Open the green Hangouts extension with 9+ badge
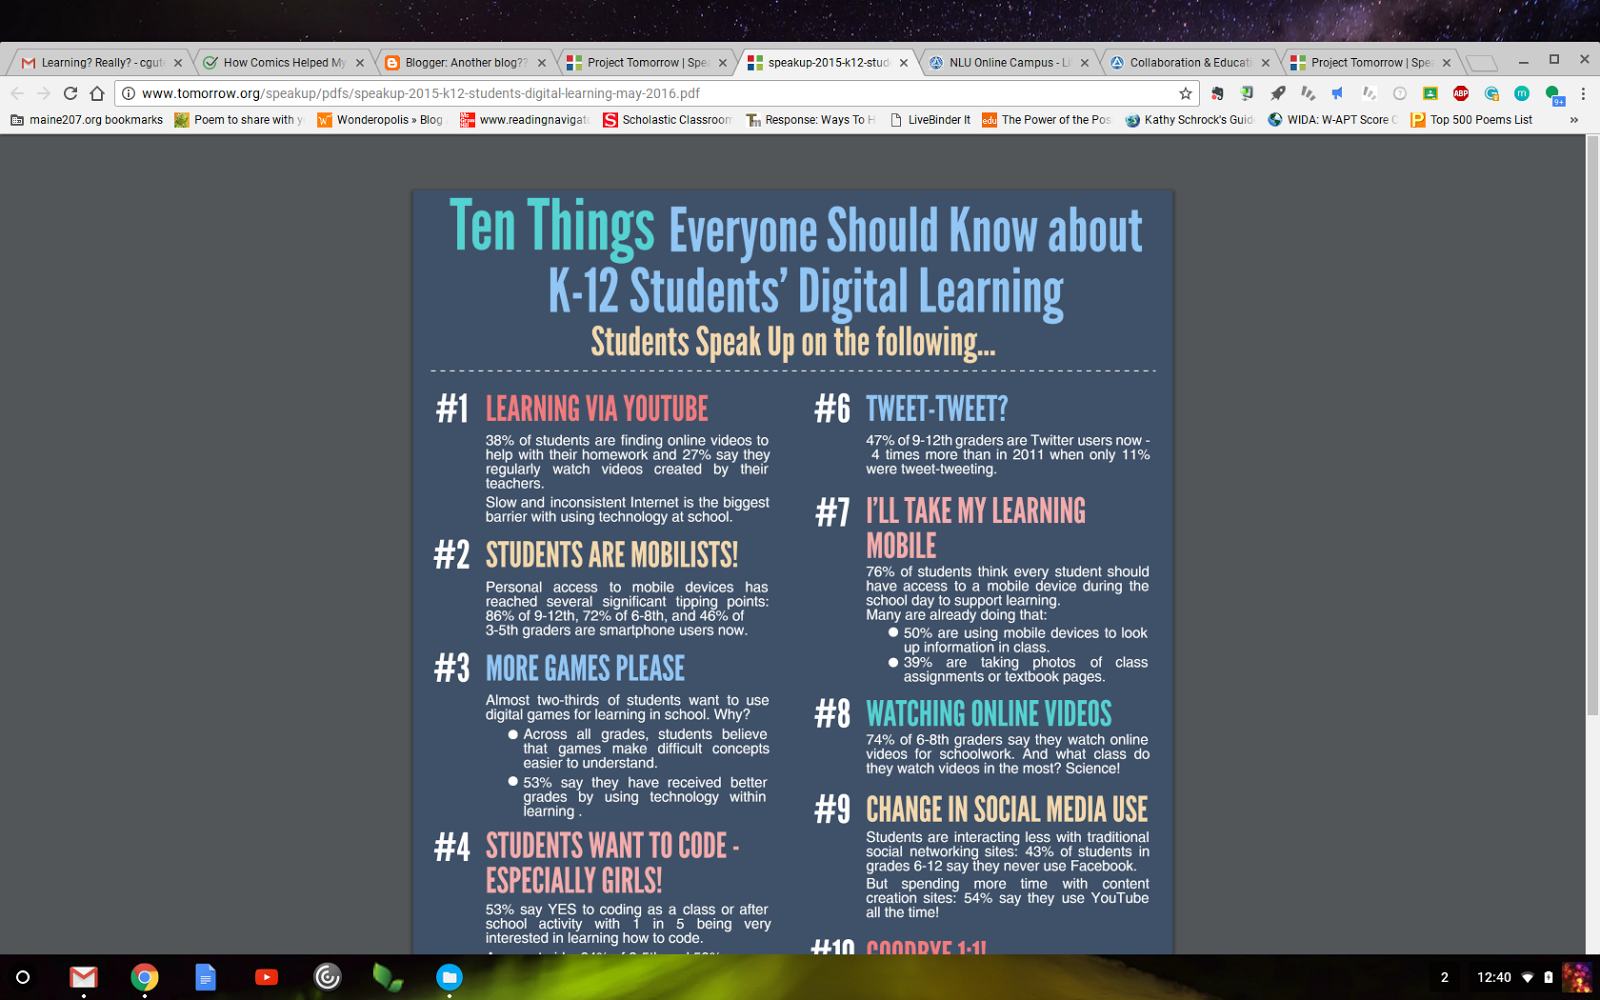 tap(1553, 94)
